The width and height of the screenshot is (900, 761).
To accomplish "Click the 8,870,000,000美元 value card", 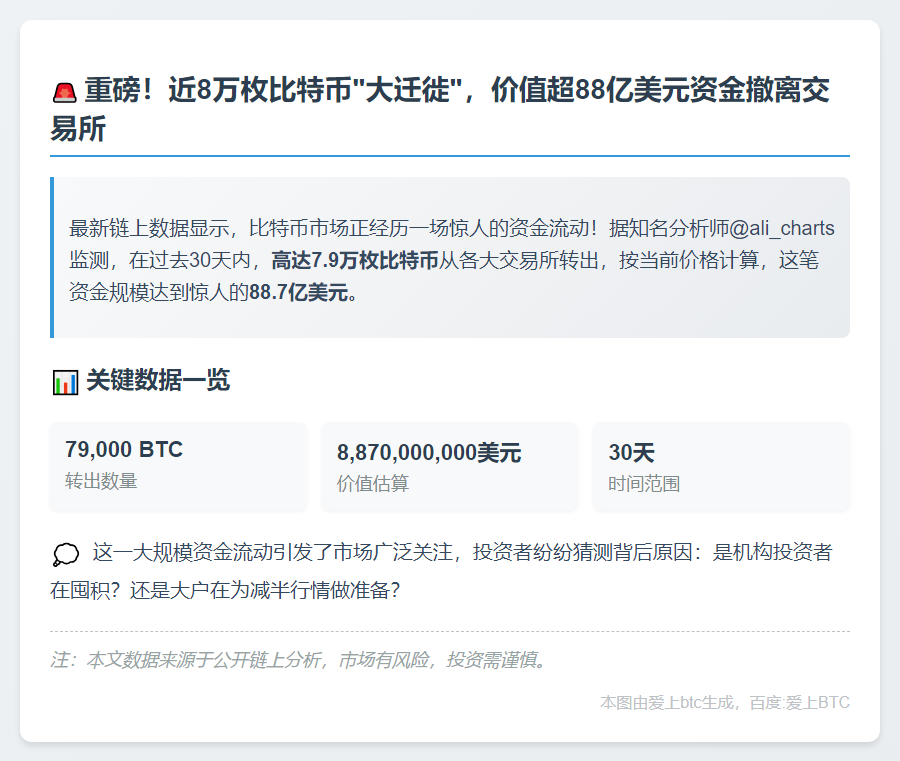I will tap(449, 467).
